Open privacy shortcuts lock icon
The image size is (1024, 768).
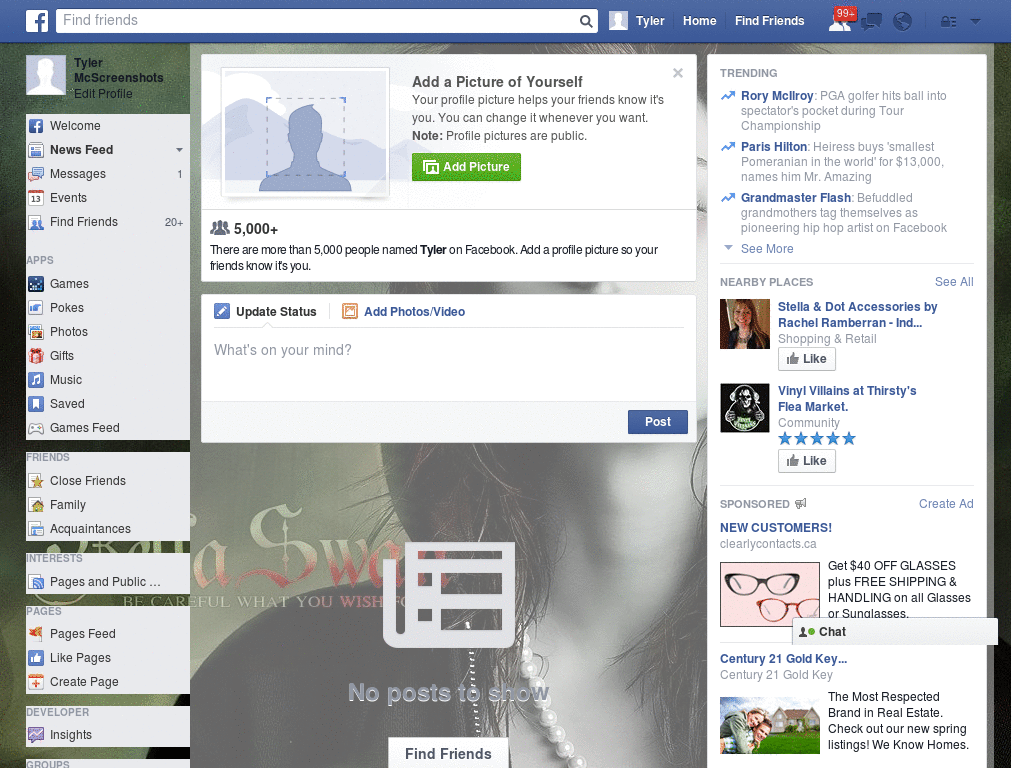[948, 22]
